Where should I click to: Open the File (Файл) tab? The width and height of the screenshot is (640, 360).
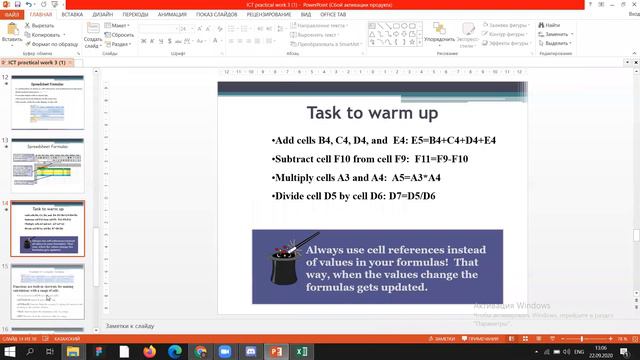(12, 15)
